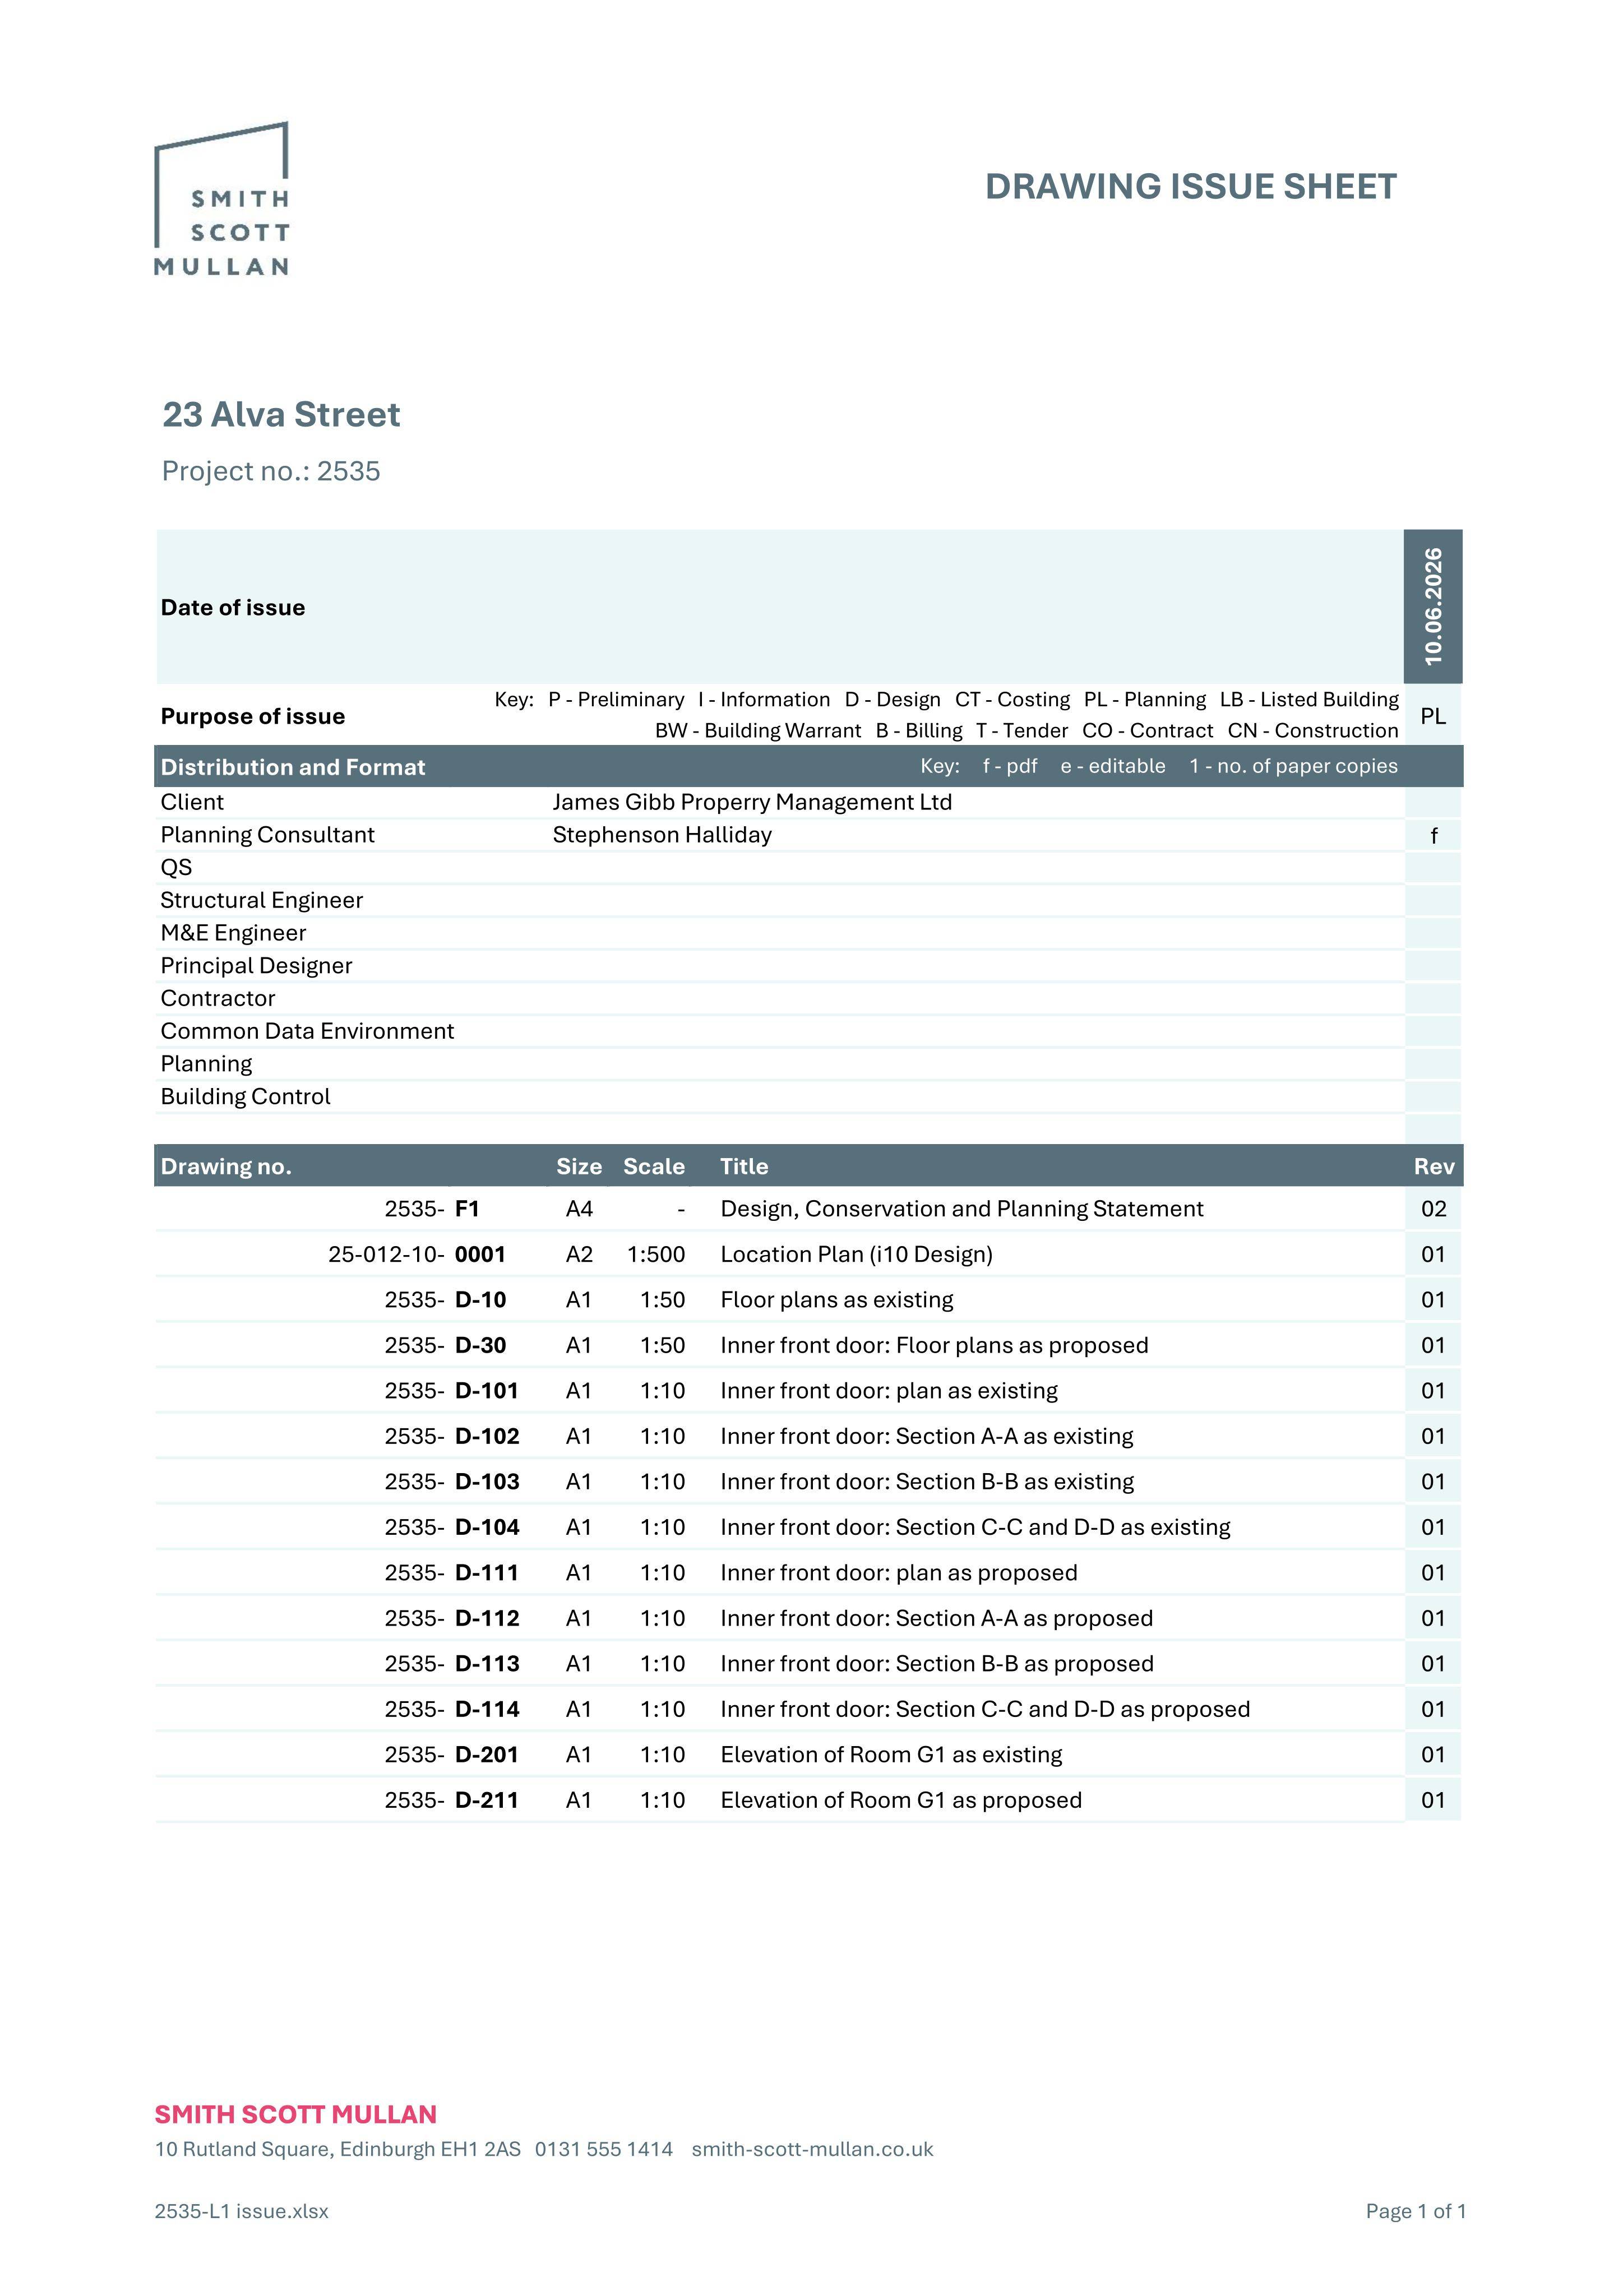Click 'Inner front door: Section B-B as existing'

pos(927,1482)
